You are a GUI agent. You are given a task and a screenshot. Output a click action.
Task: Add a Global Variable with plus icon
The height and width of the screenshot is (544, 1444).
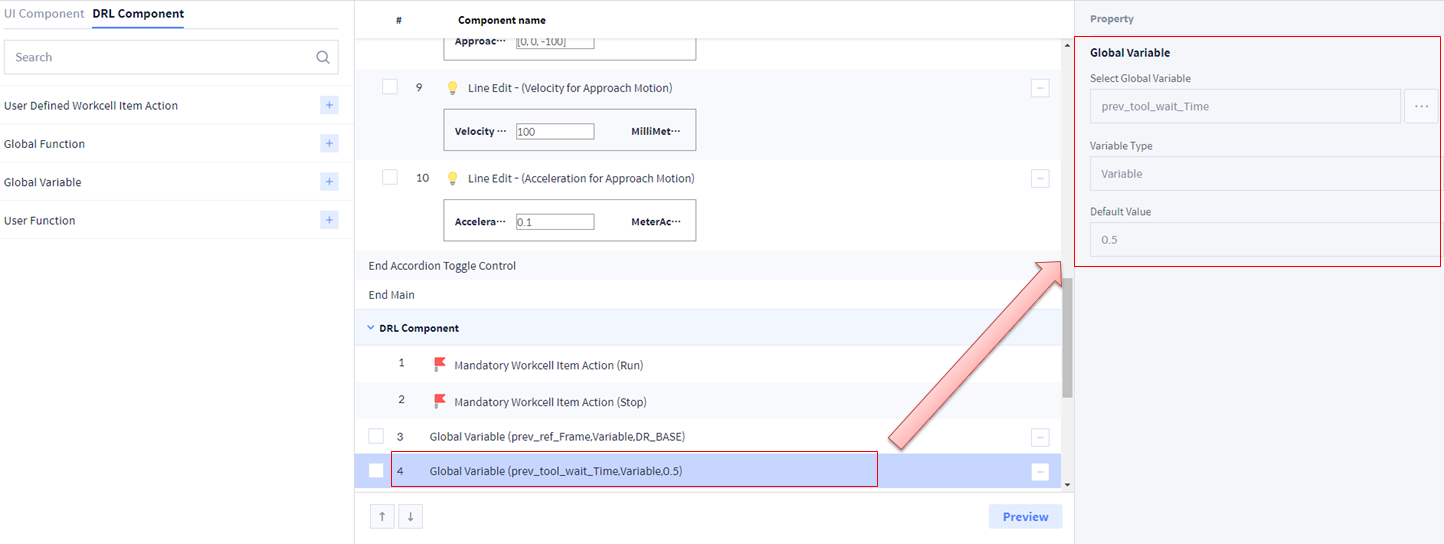point(329,182)
